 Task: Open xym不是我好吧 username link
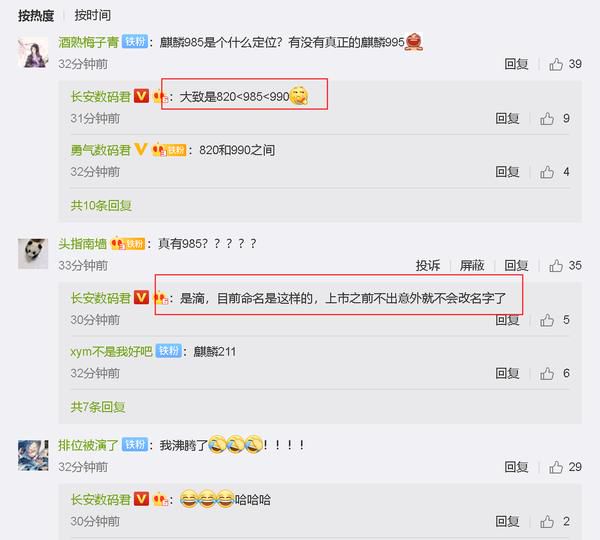[111, 351]
